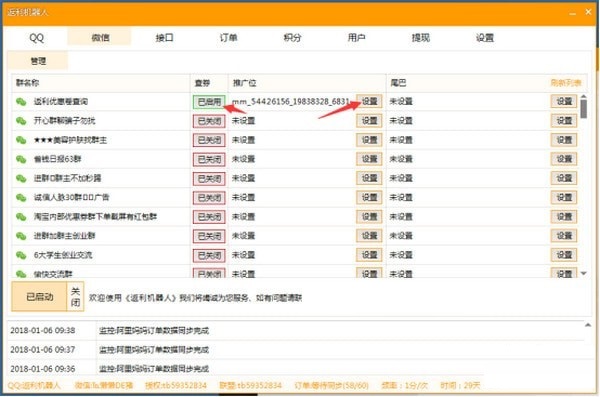The image size is (600, 397).
Task: Select the mm_54426156 promotion ID text
Action: click(x=291, y=102)
